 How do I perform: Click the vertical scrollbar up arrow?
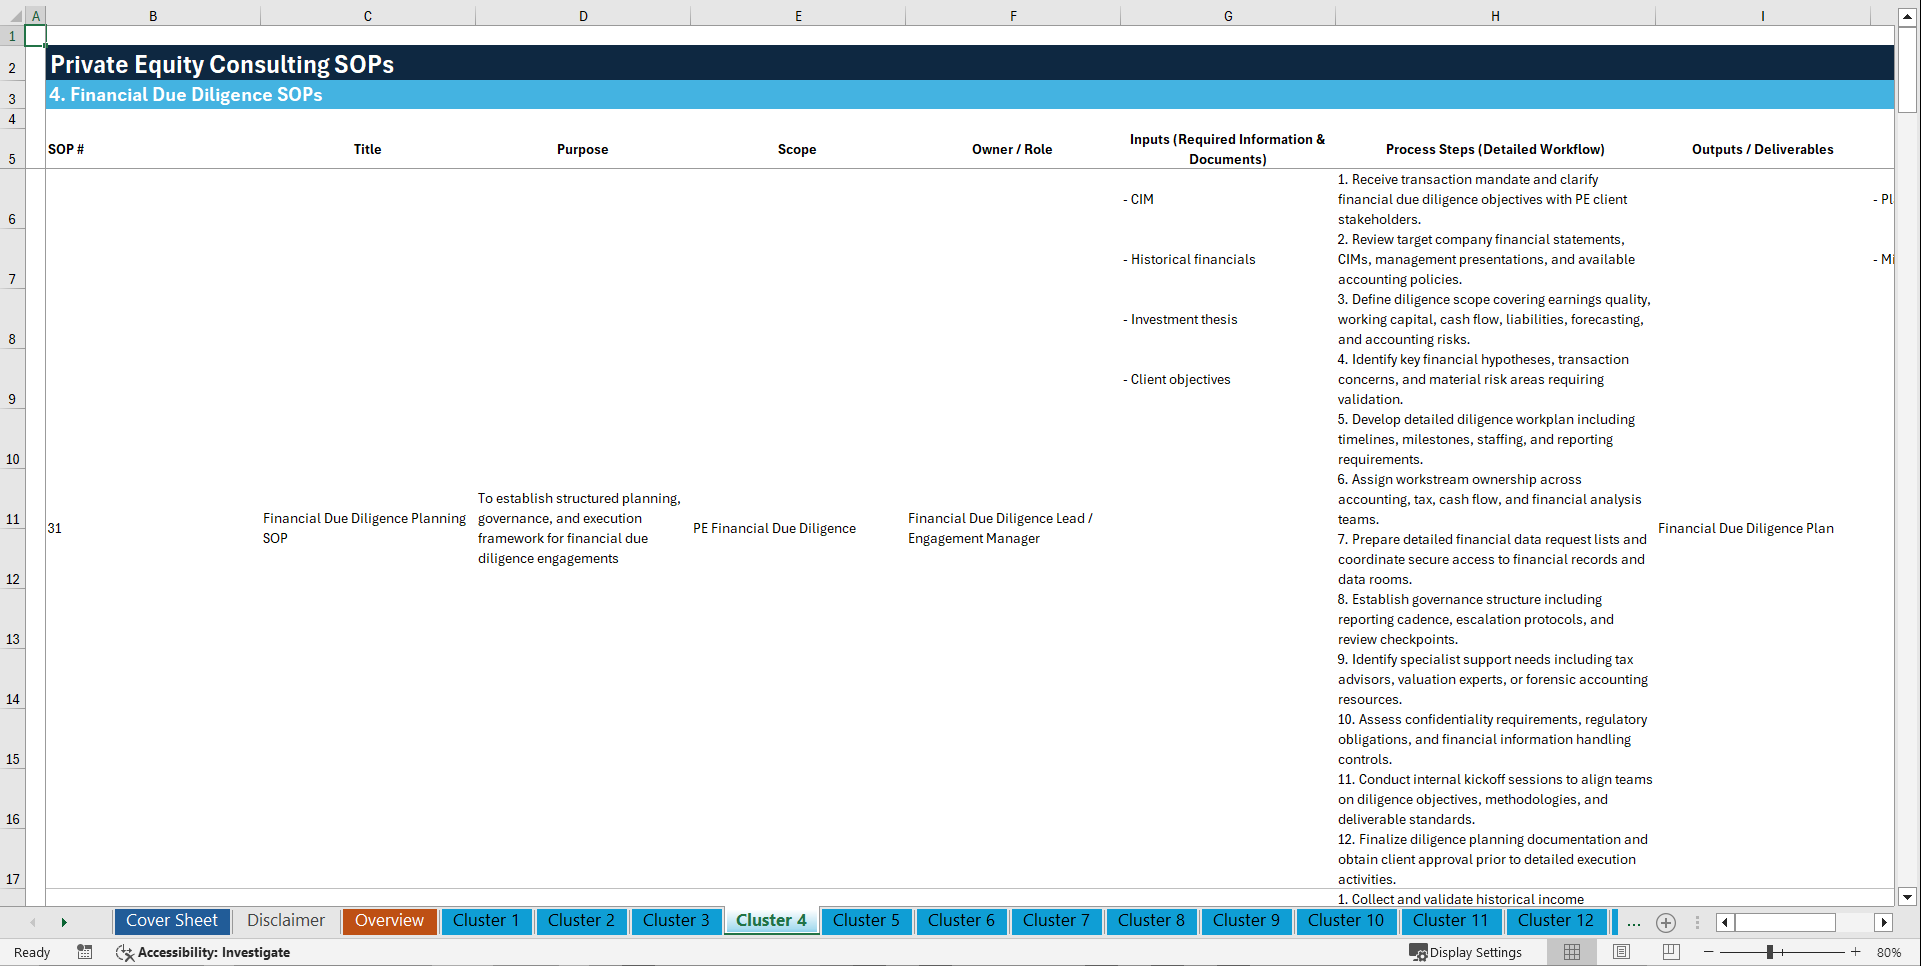(1907, 16)
